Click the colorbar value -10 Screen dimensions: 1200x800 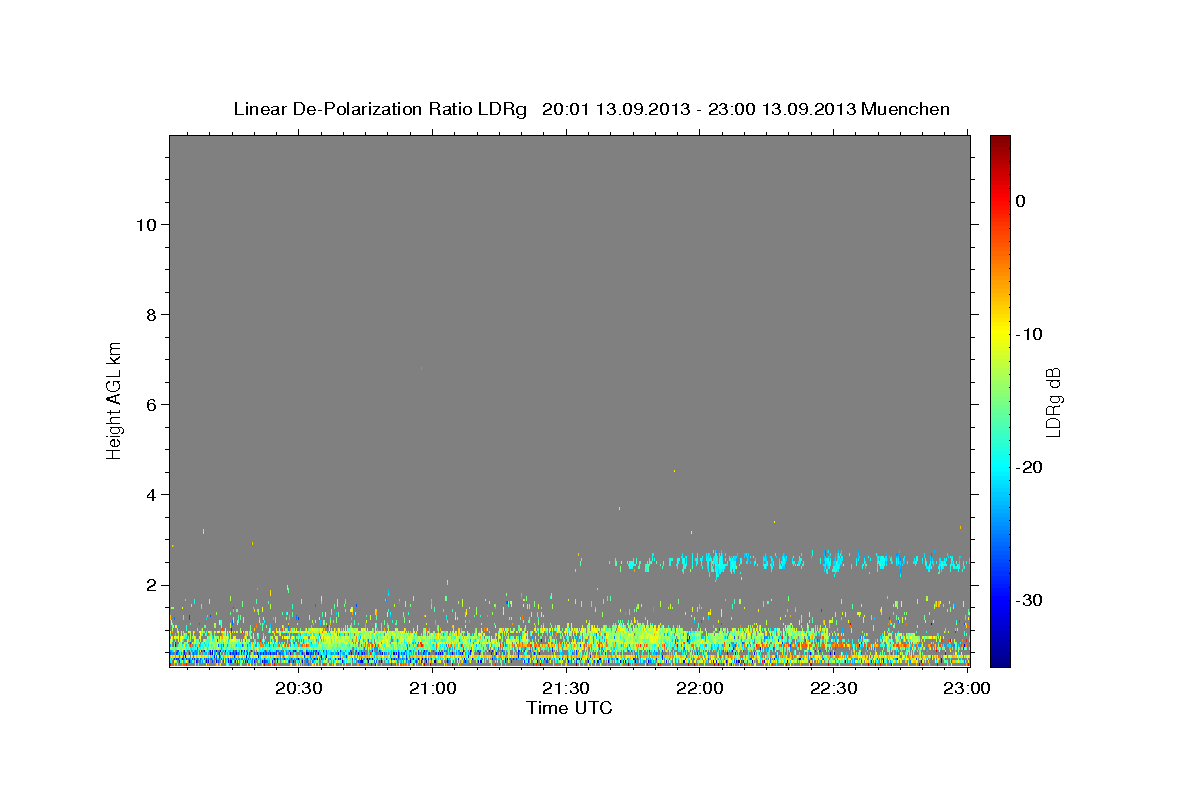coord(1030,334)
